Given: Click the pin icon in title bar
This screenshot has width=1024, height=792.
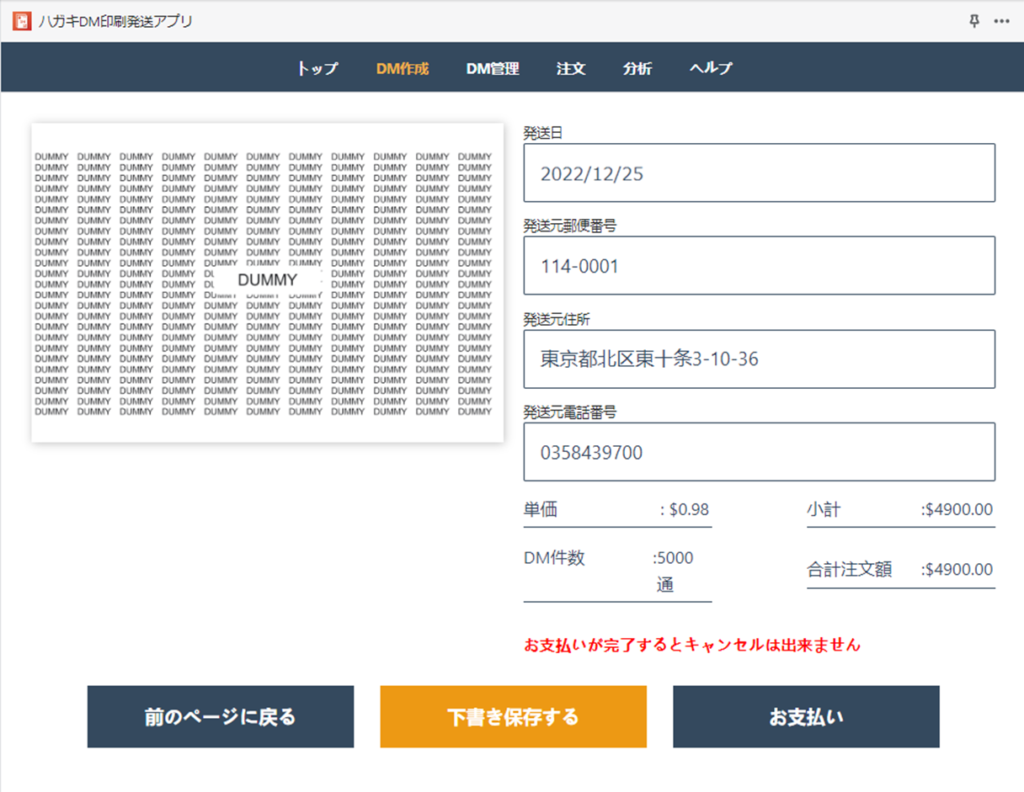Looking at the screenshot, I should click(975, 21).
